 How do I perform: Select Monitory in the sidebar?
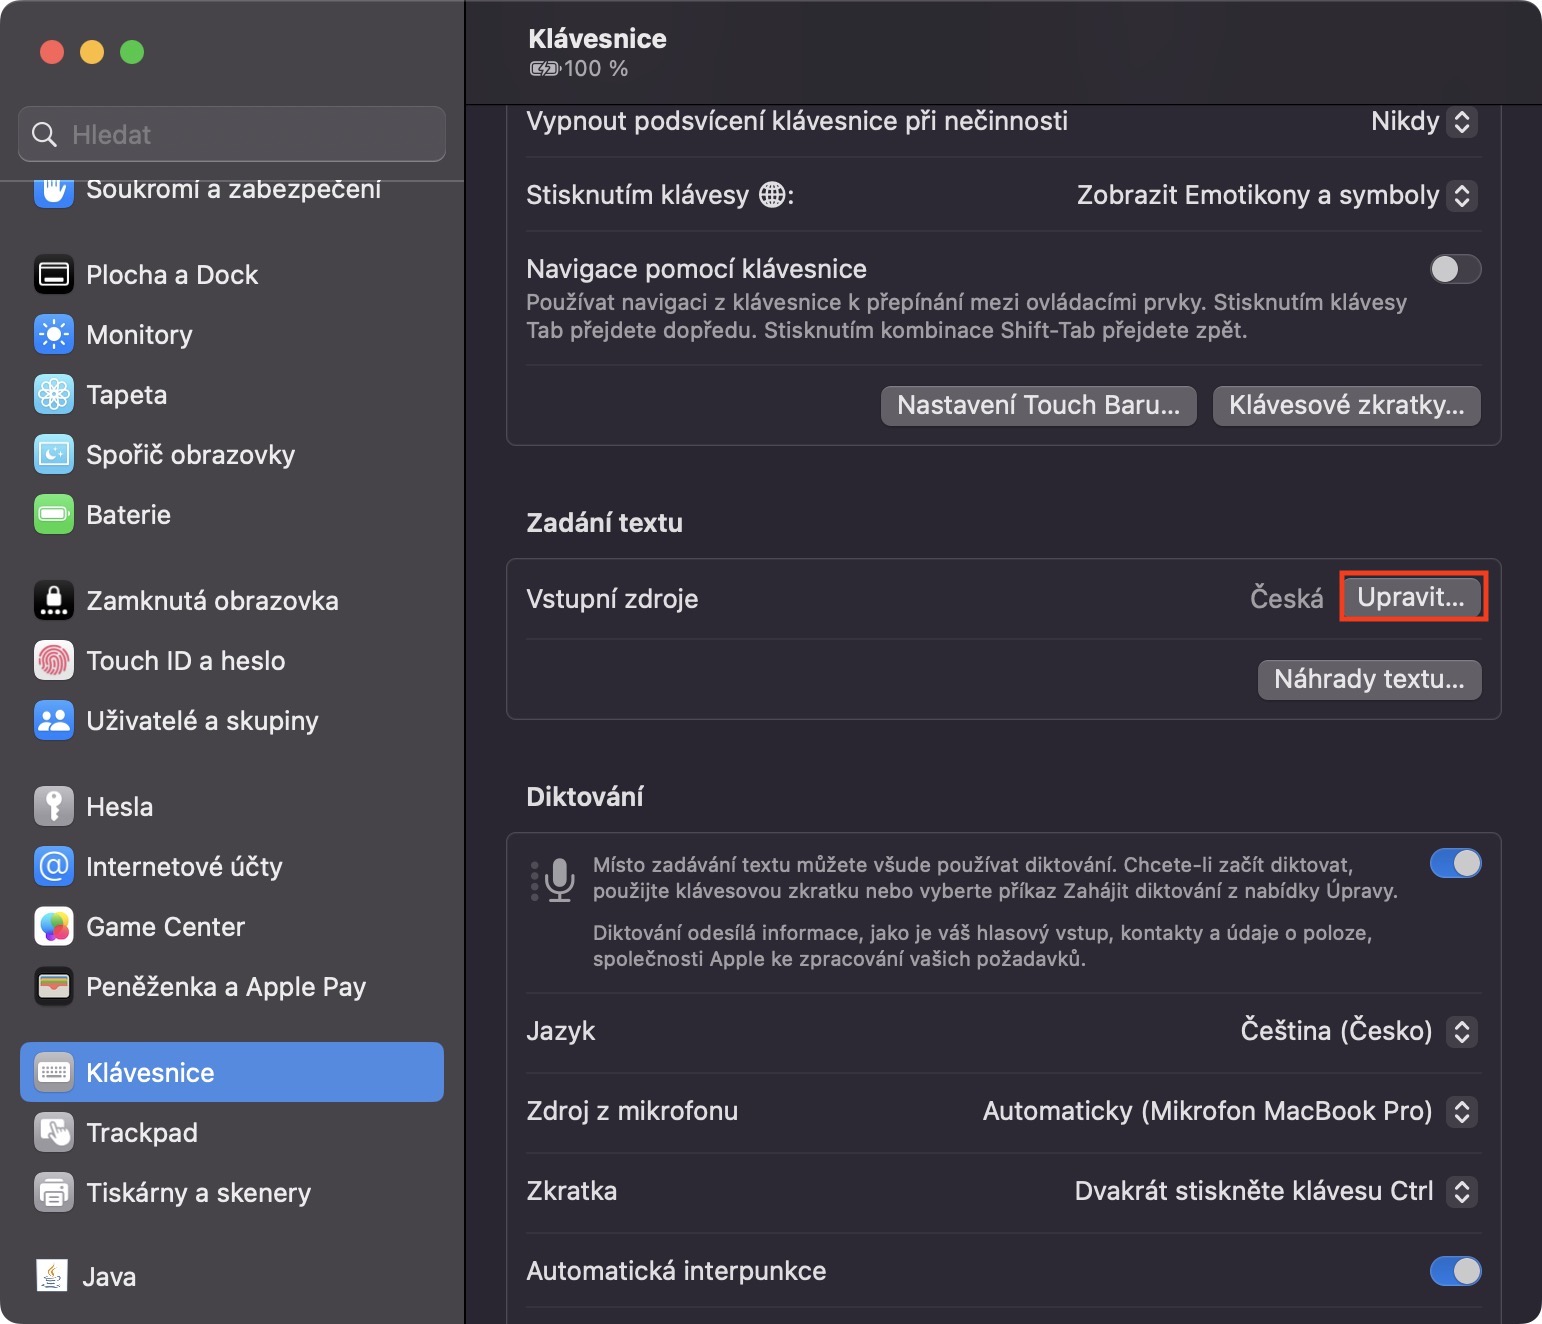point(139,335)
